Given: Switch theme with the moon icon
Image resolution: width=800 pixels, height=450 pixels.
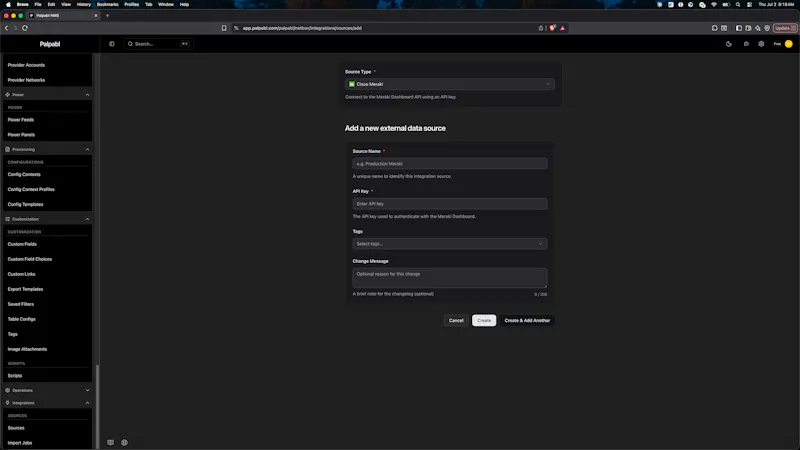Looking at the screenshot, I should point(729,44).
